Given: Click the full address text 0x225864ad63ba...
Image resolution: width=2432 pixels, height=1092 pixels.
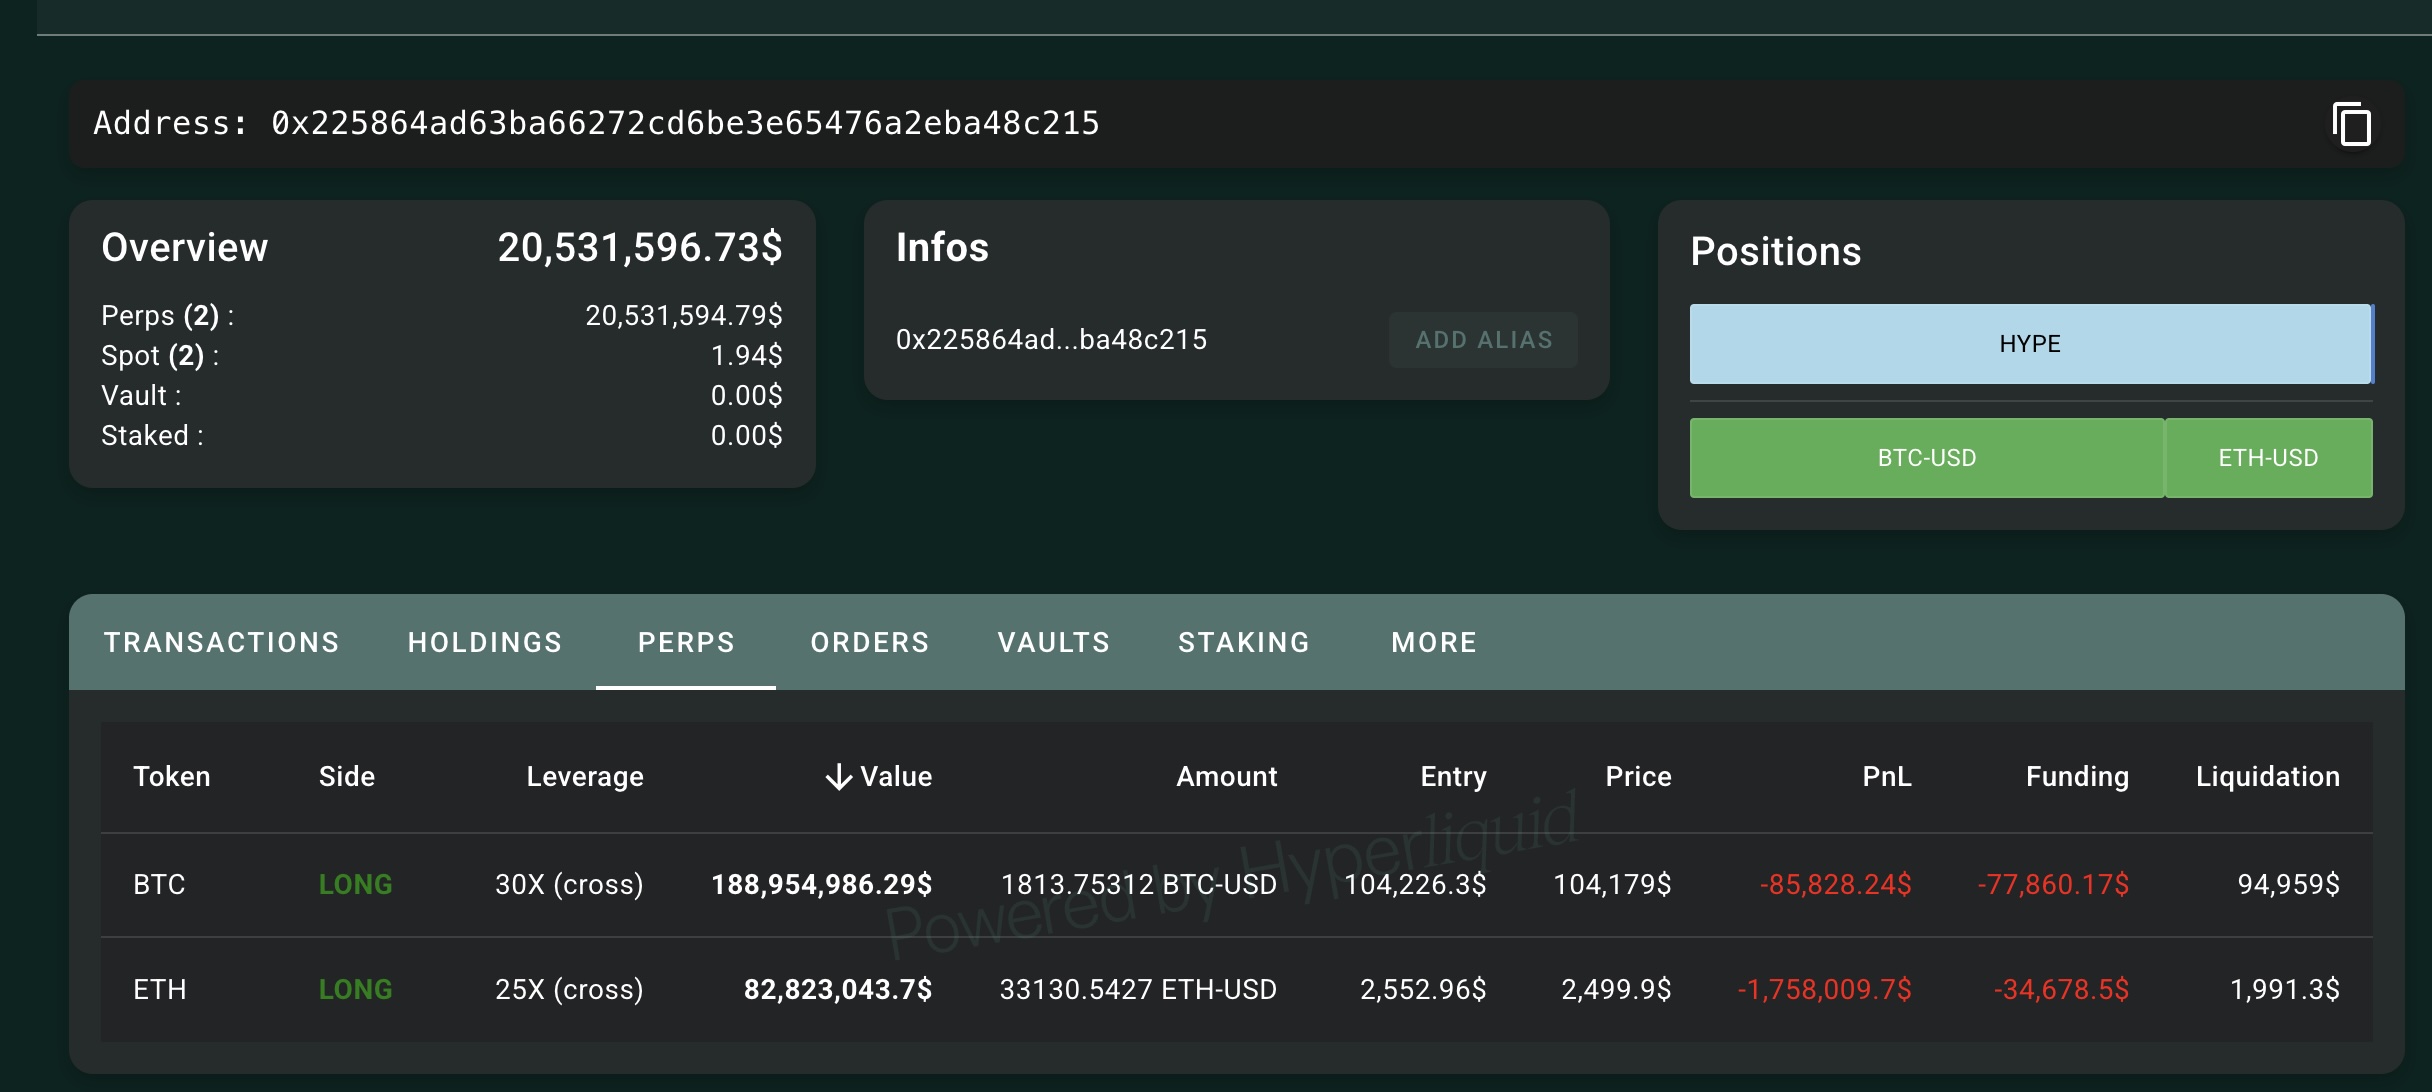Looking at the screenshot, I should 685,123.
